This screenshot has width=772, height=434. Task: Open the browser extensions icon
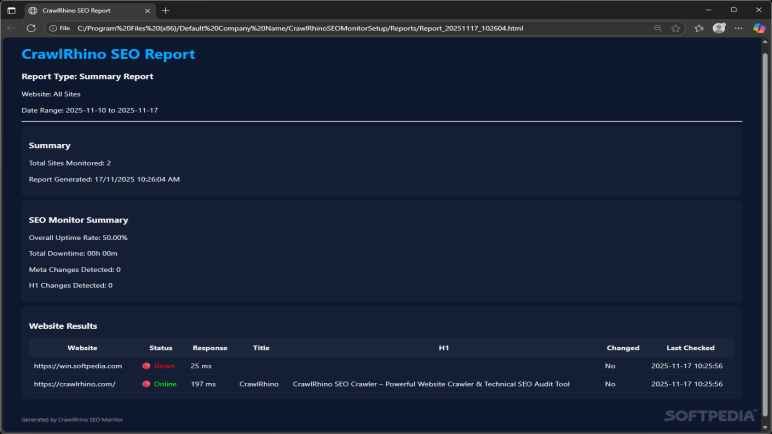point(699,28)
